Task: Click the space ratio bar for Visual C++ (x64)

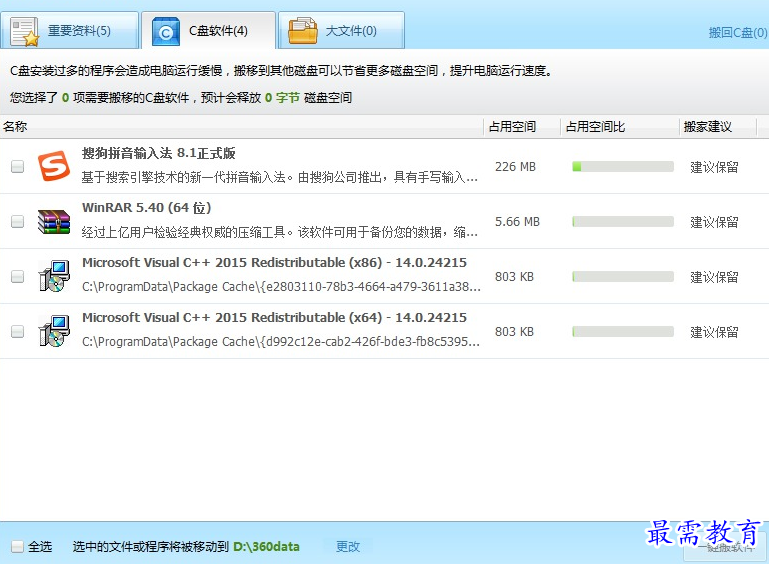Action: pos(623,332)
